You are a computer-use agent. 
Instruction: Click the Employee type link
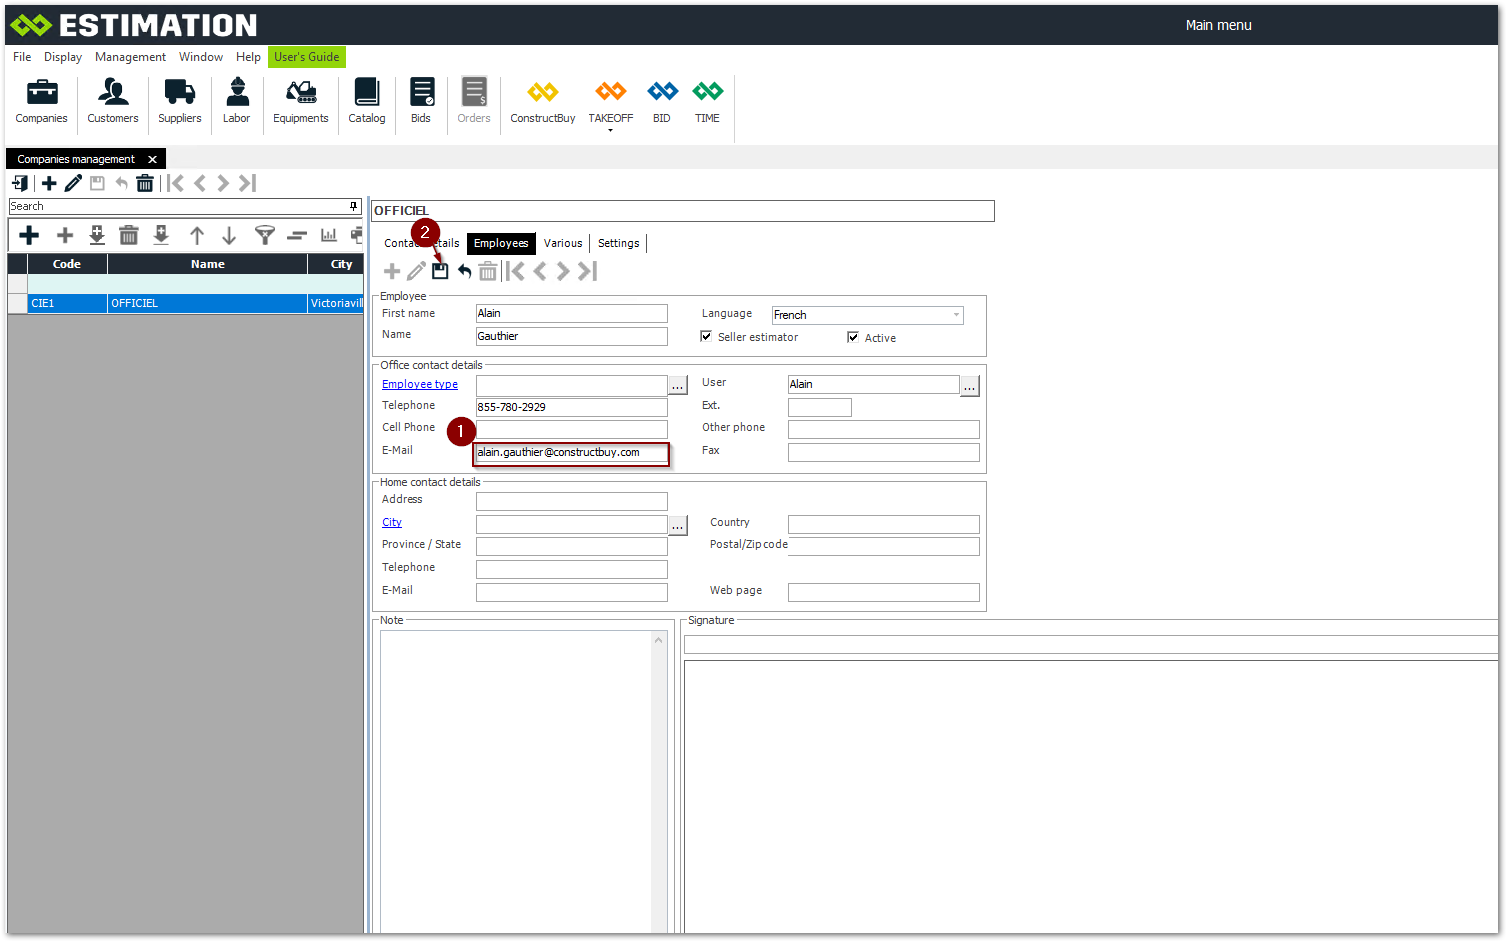(x=420, y=384)
